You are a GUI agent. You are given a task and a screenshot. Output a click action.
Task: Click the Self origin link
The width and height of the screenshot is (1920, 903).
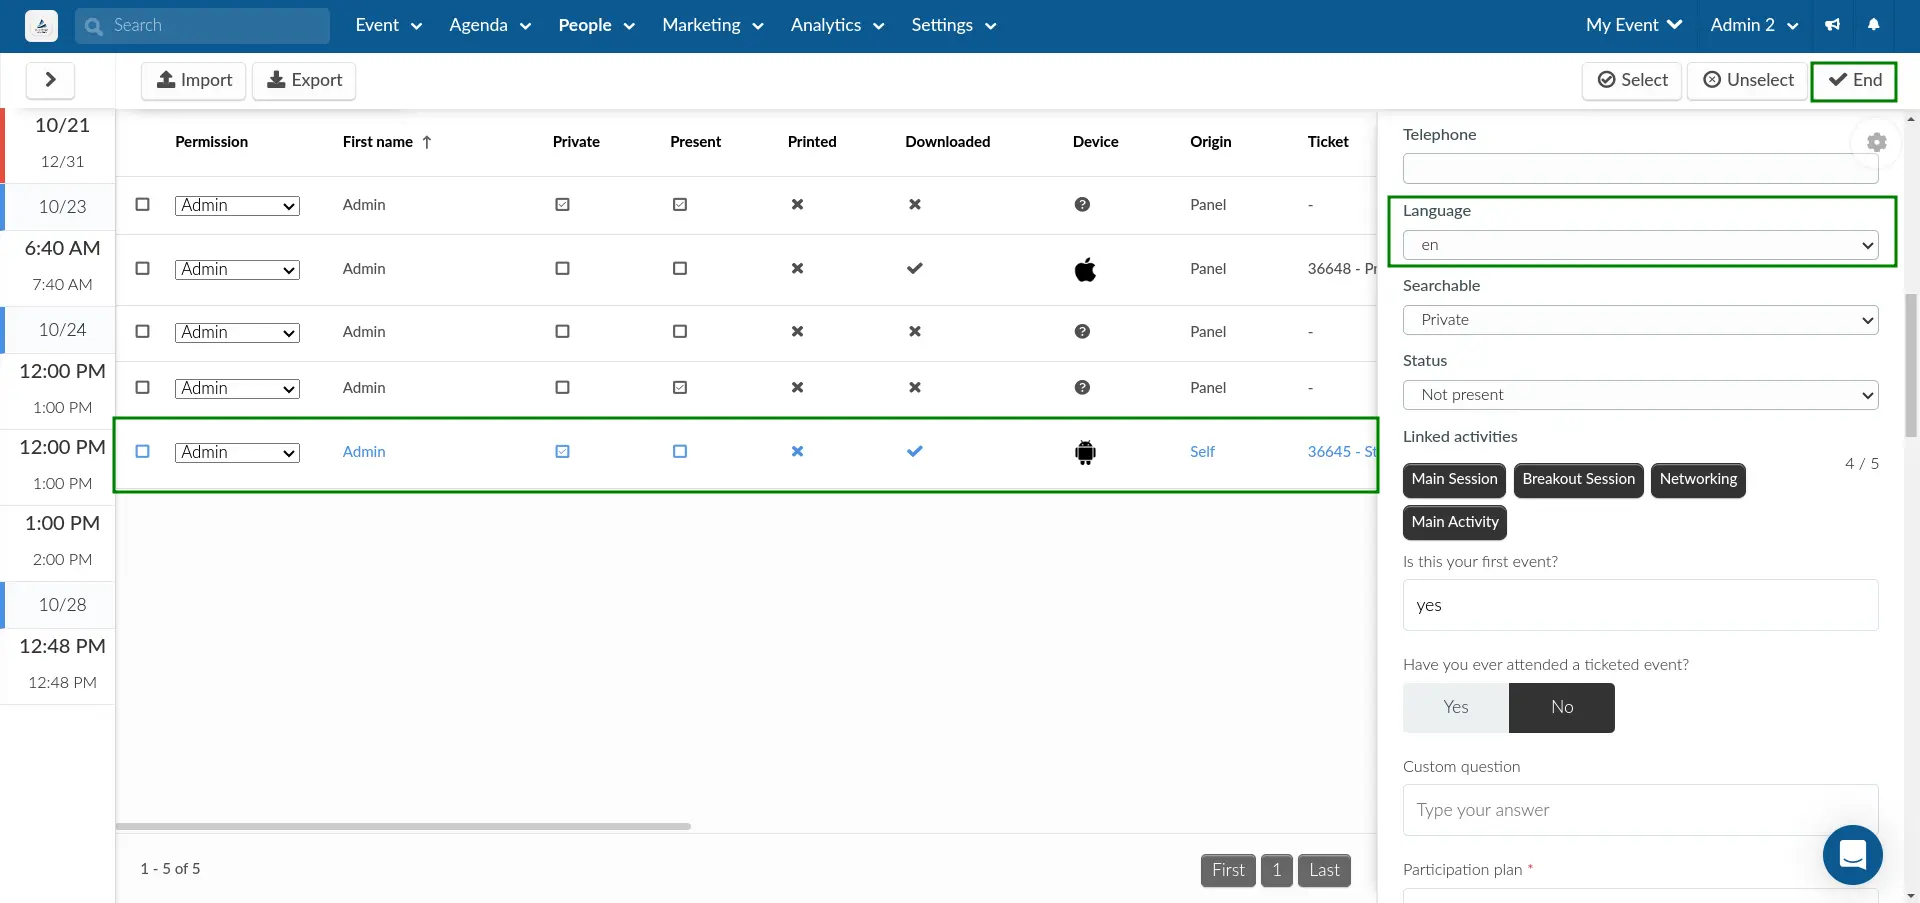coord(1202,451)
